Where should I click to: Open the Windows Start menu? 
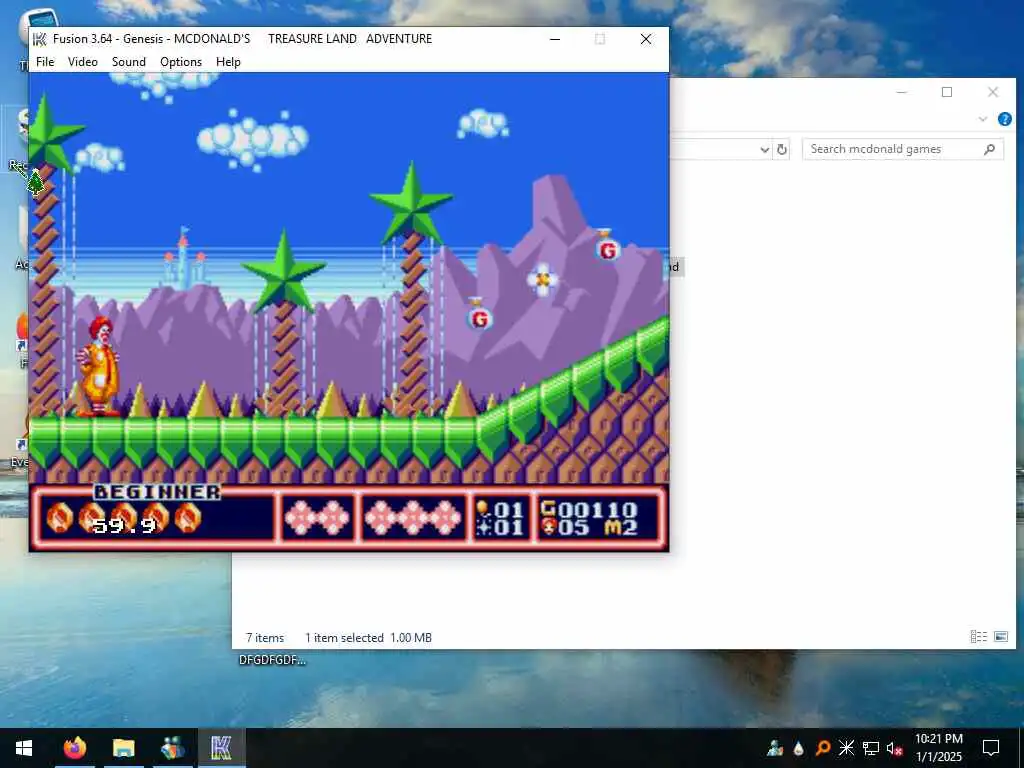(x=24, y=748)
